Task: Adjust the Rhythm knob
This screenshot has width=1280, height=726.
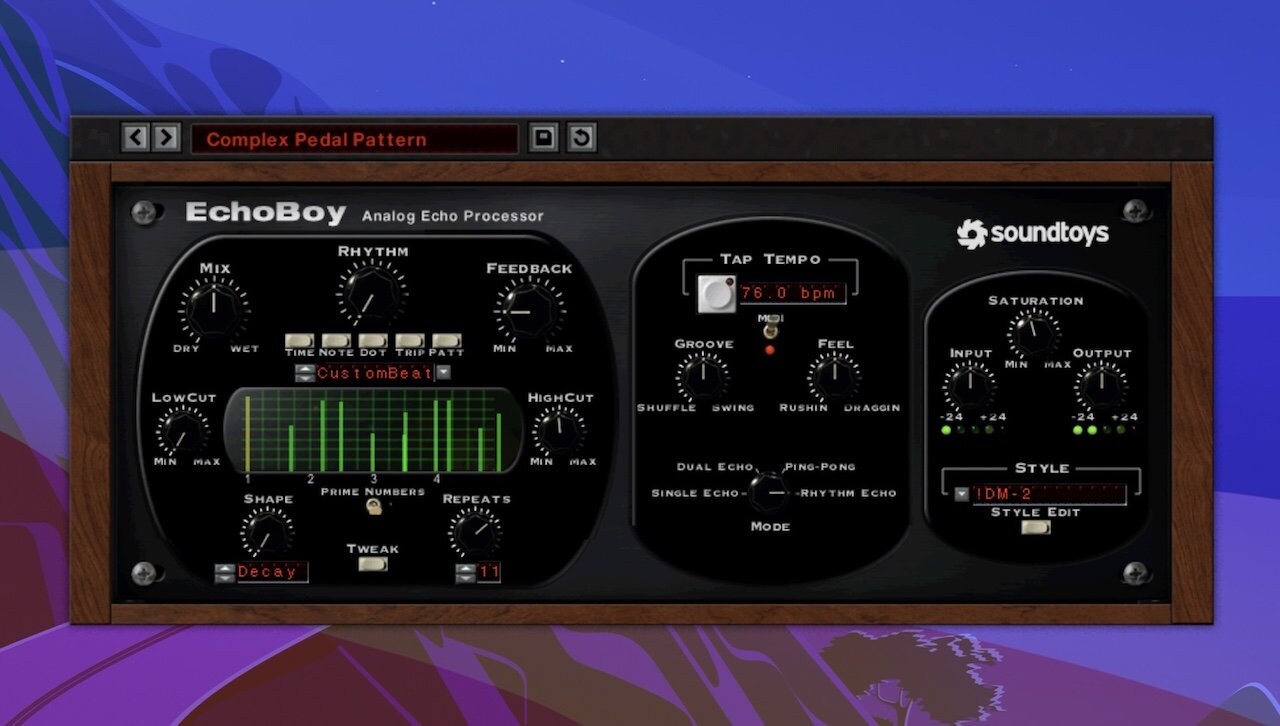Action: click(x=372, y=294)
